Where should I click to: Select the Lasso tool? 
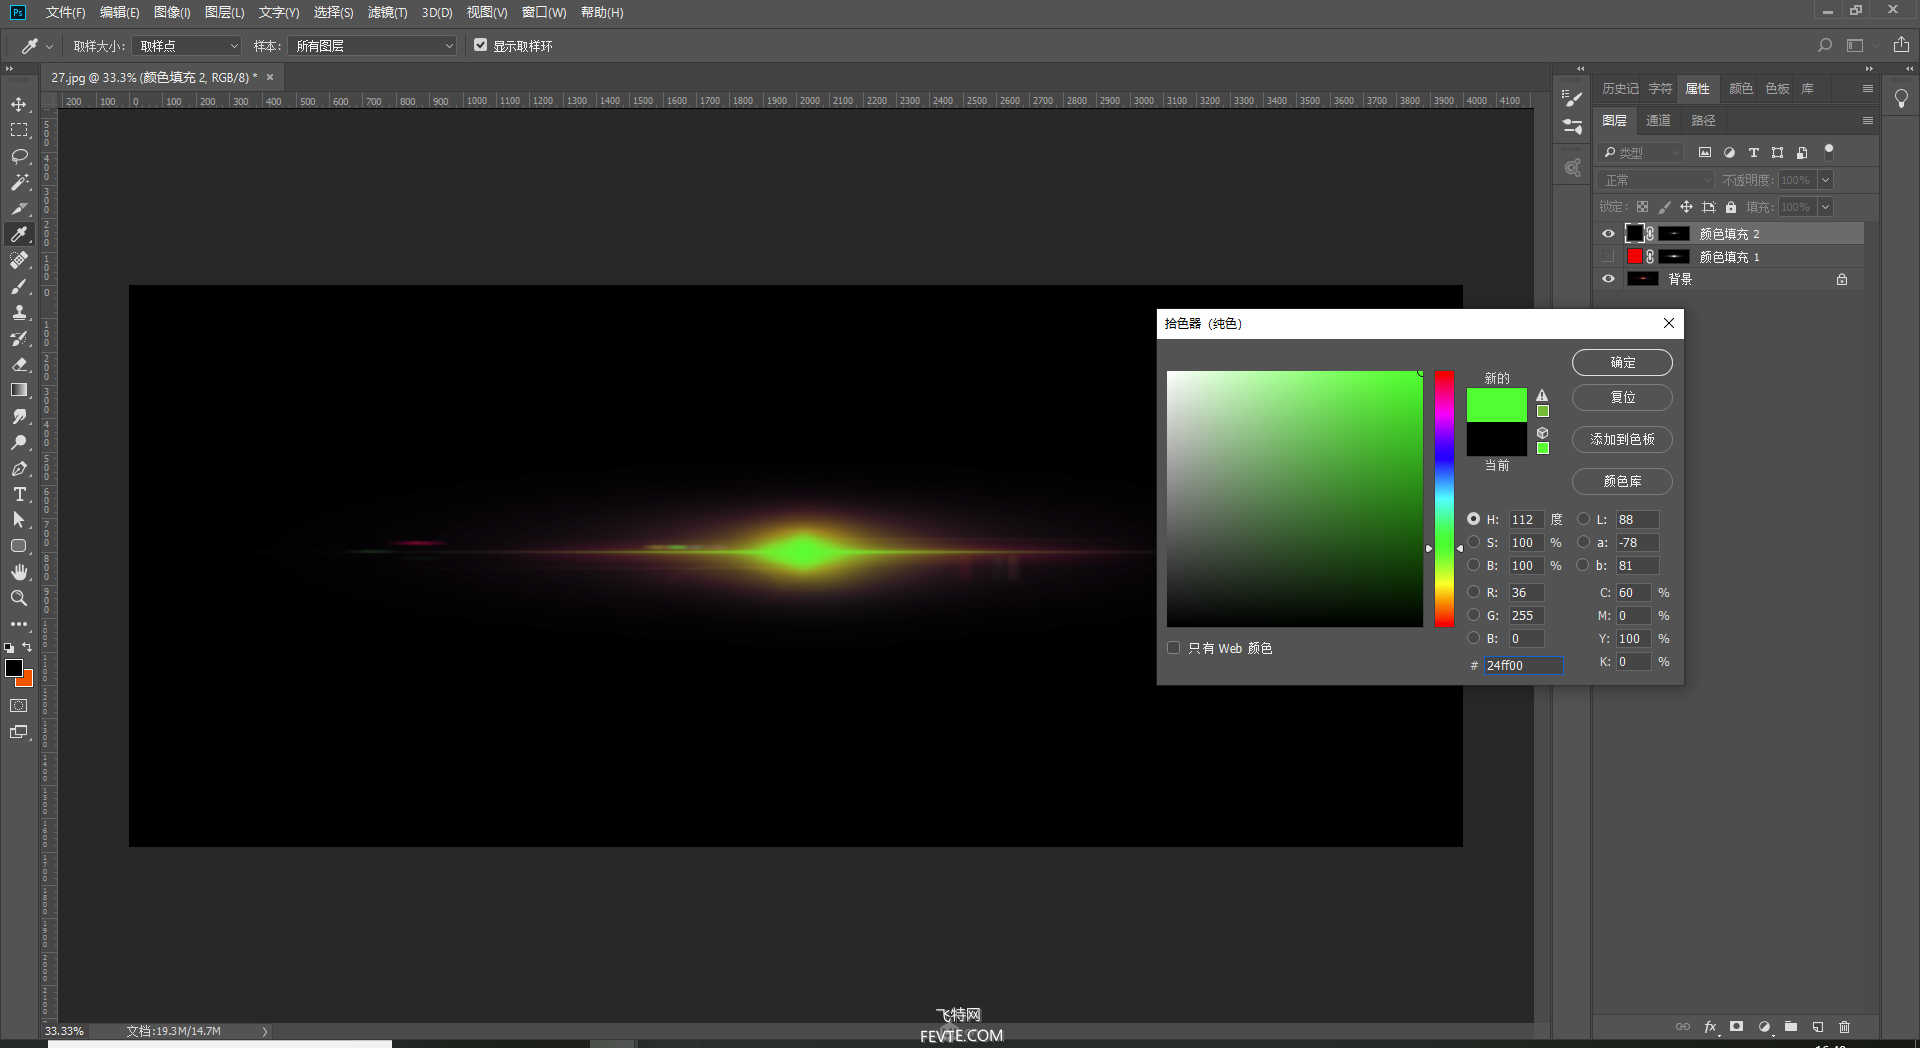click(x=19, y=156)
